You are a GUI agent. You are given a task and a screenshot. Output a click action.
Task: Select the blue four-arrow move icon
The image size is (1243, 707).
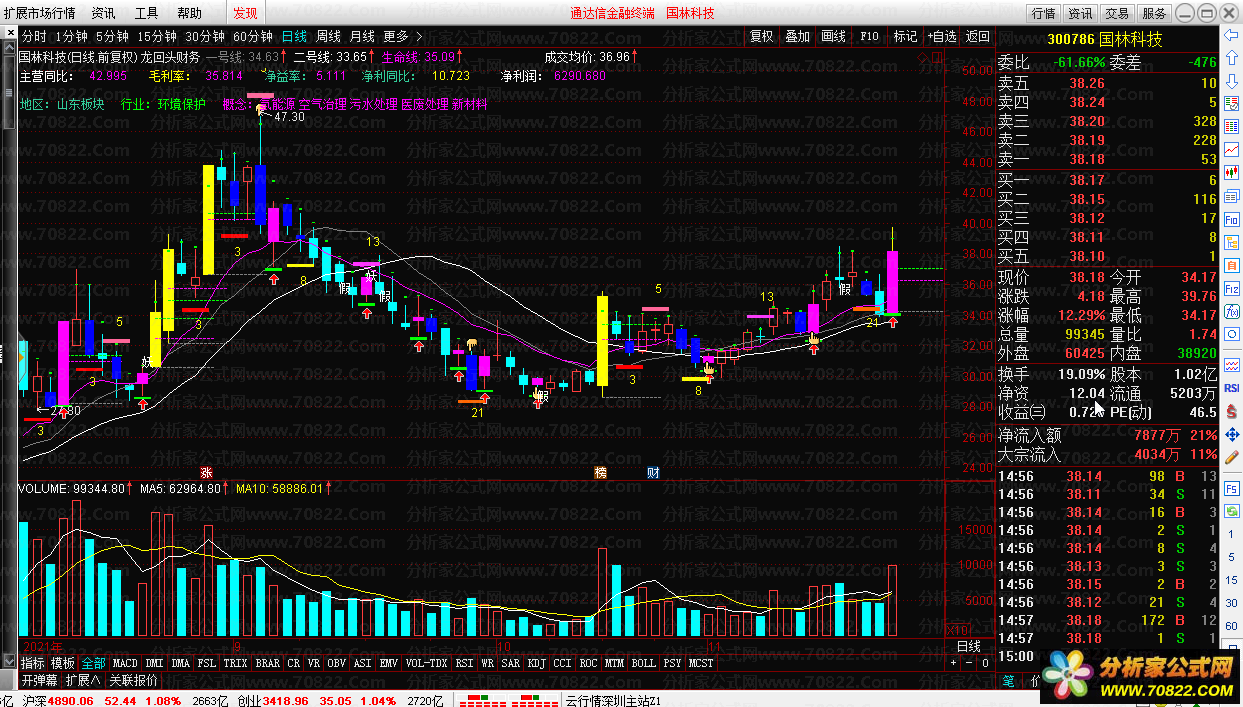[1231, 434]
